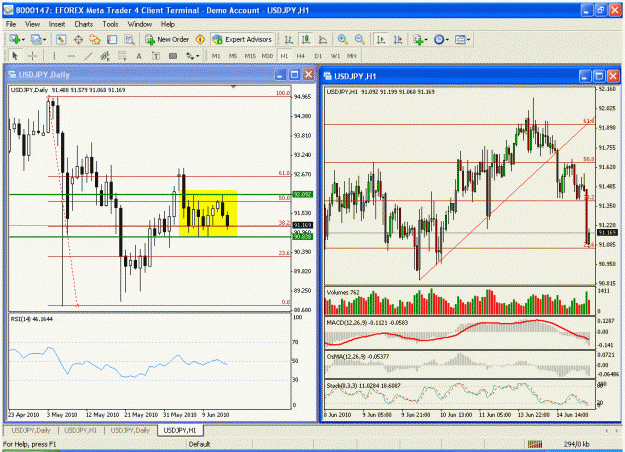Toggle the Auto Scroll chart icon
The image size is (625, 452).
381,39
